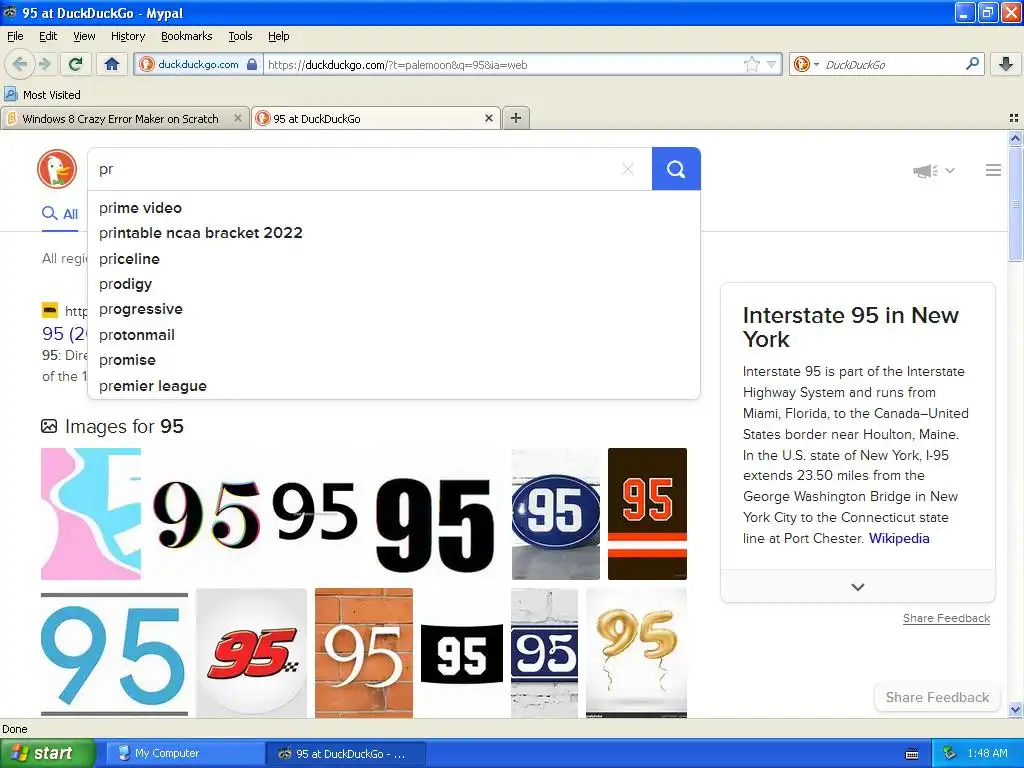Open the View menu

(x=84, y=36)
